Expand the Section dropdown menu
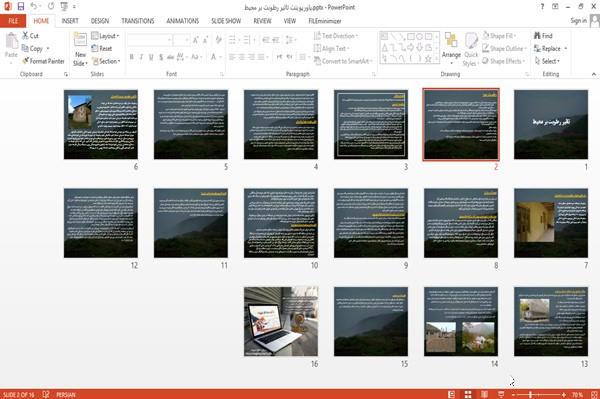 (106, 61)
